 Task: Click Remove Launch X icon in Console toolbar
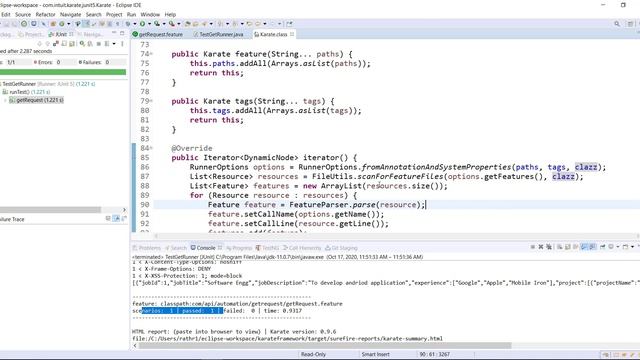(541, 247)
